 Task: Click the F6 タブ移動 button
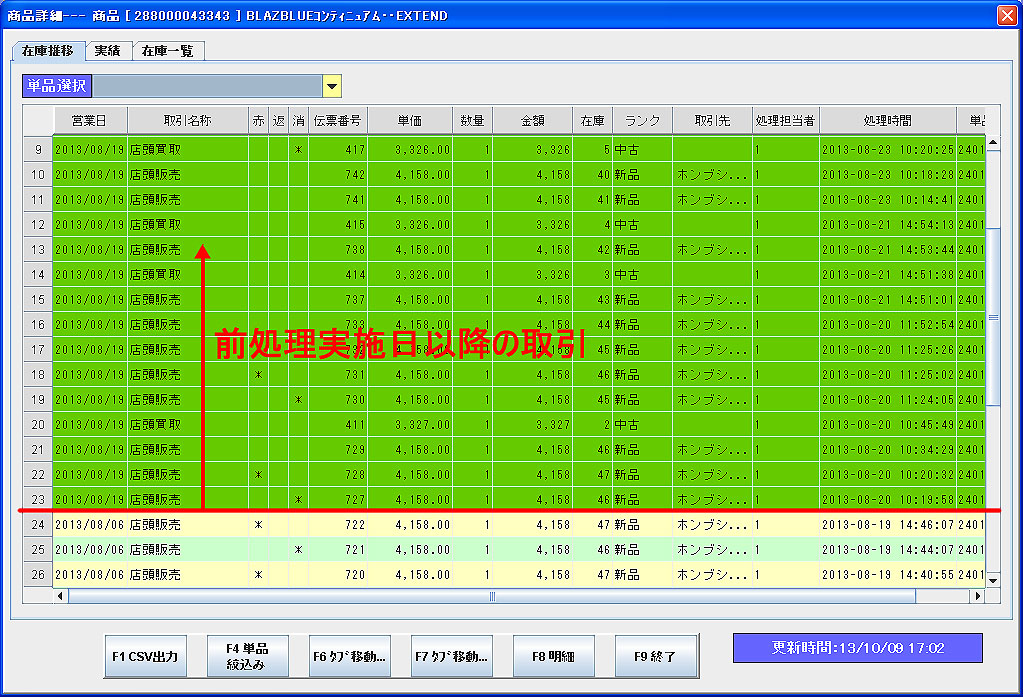(349, 657)
